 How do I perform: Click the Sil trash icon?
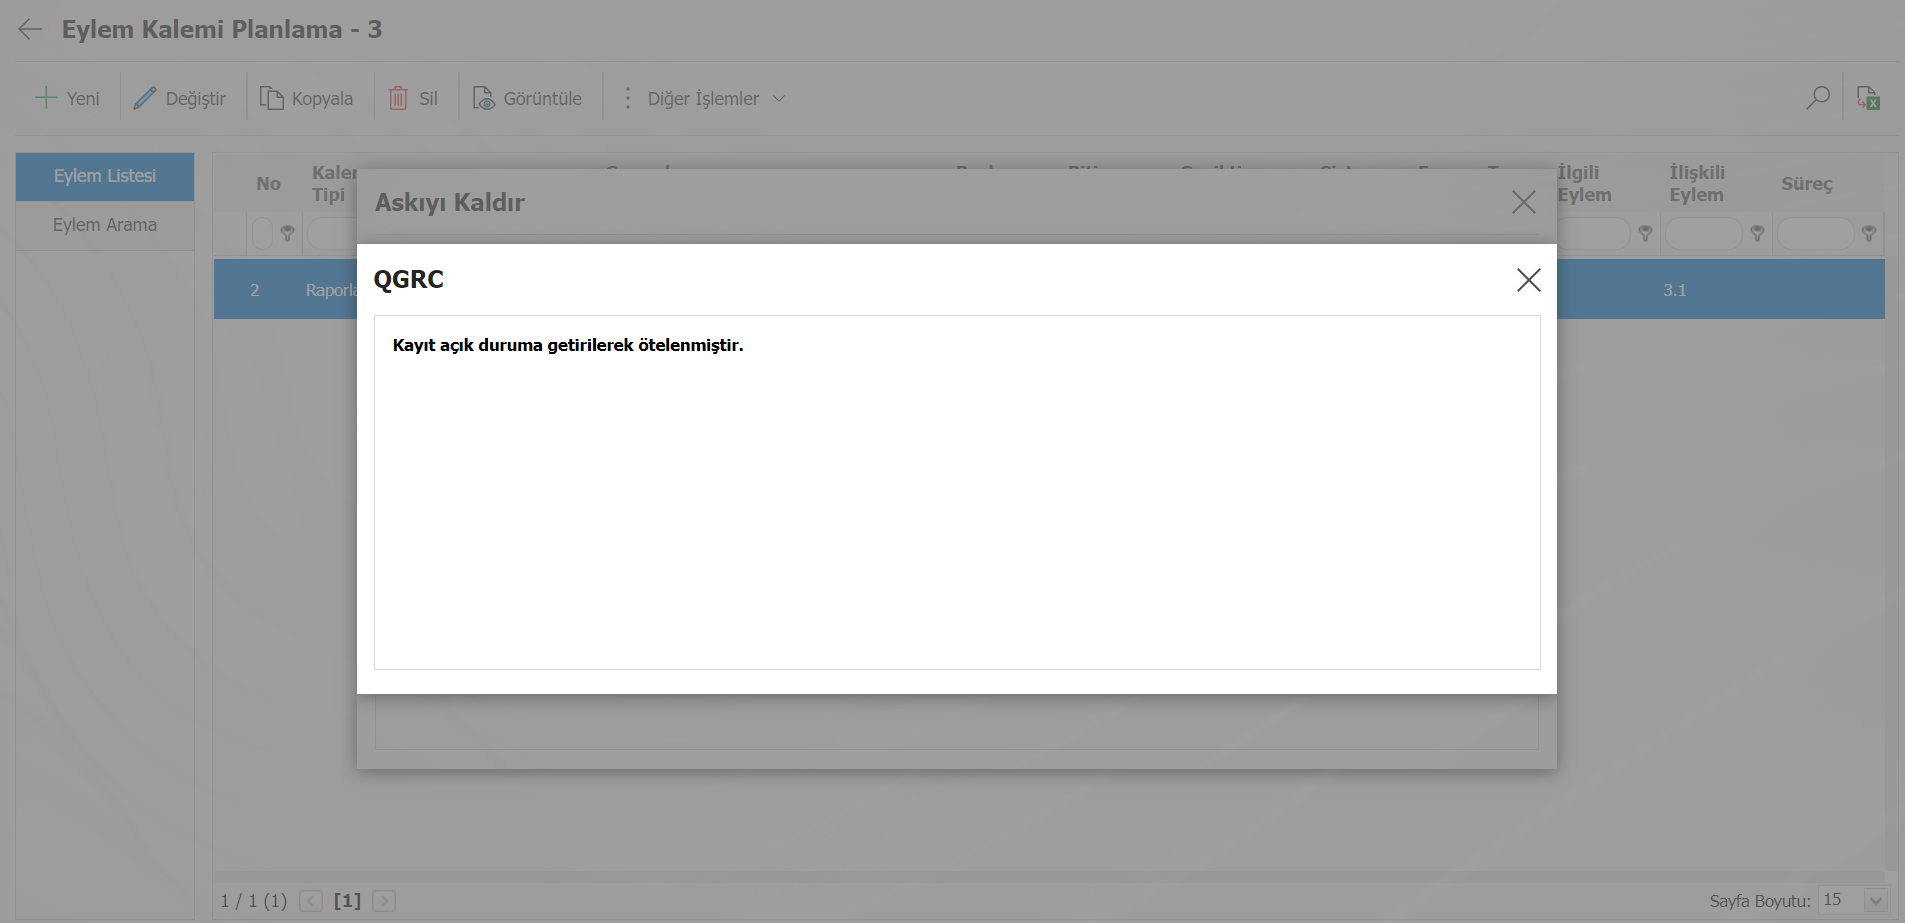398,98
